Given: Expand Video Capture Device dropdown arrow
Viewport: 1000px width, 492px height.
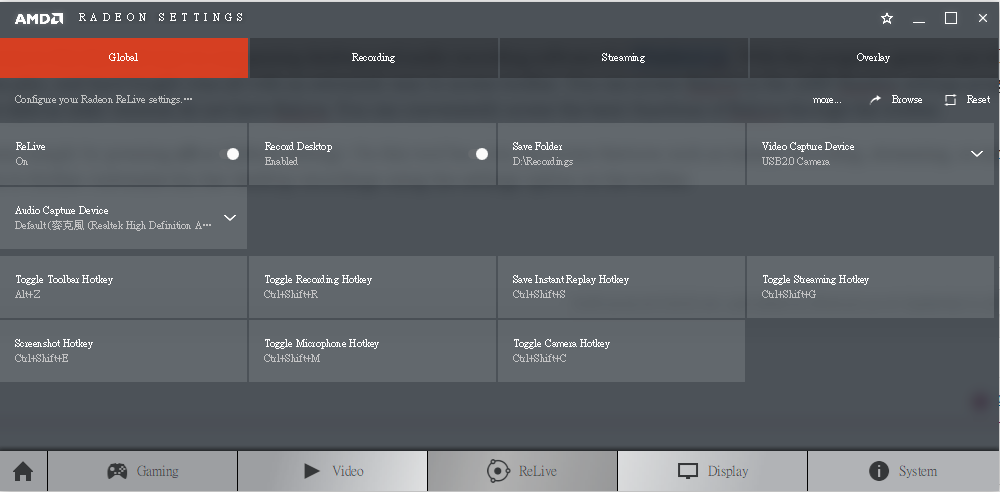Looking at the screenshot, I should point(976,154).
